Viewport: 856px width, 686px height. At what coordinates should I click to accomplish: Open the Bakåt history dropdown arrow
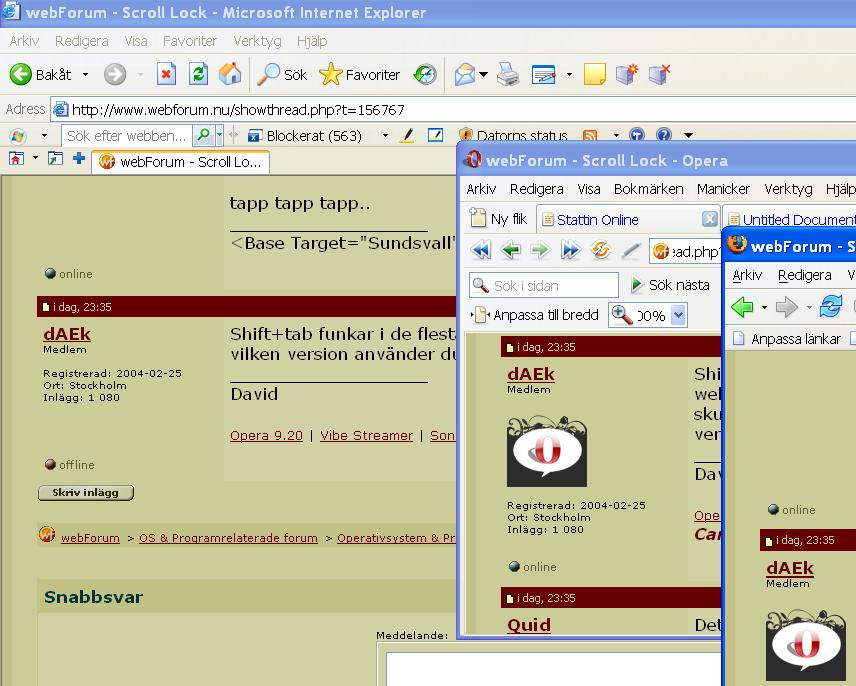[86, 74]
